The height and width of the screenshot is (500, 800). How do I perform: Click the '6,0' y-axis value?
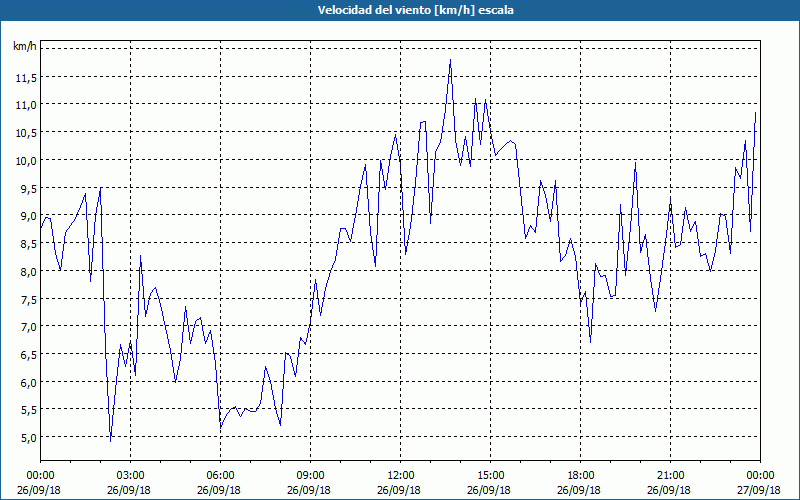click(28, 382)
